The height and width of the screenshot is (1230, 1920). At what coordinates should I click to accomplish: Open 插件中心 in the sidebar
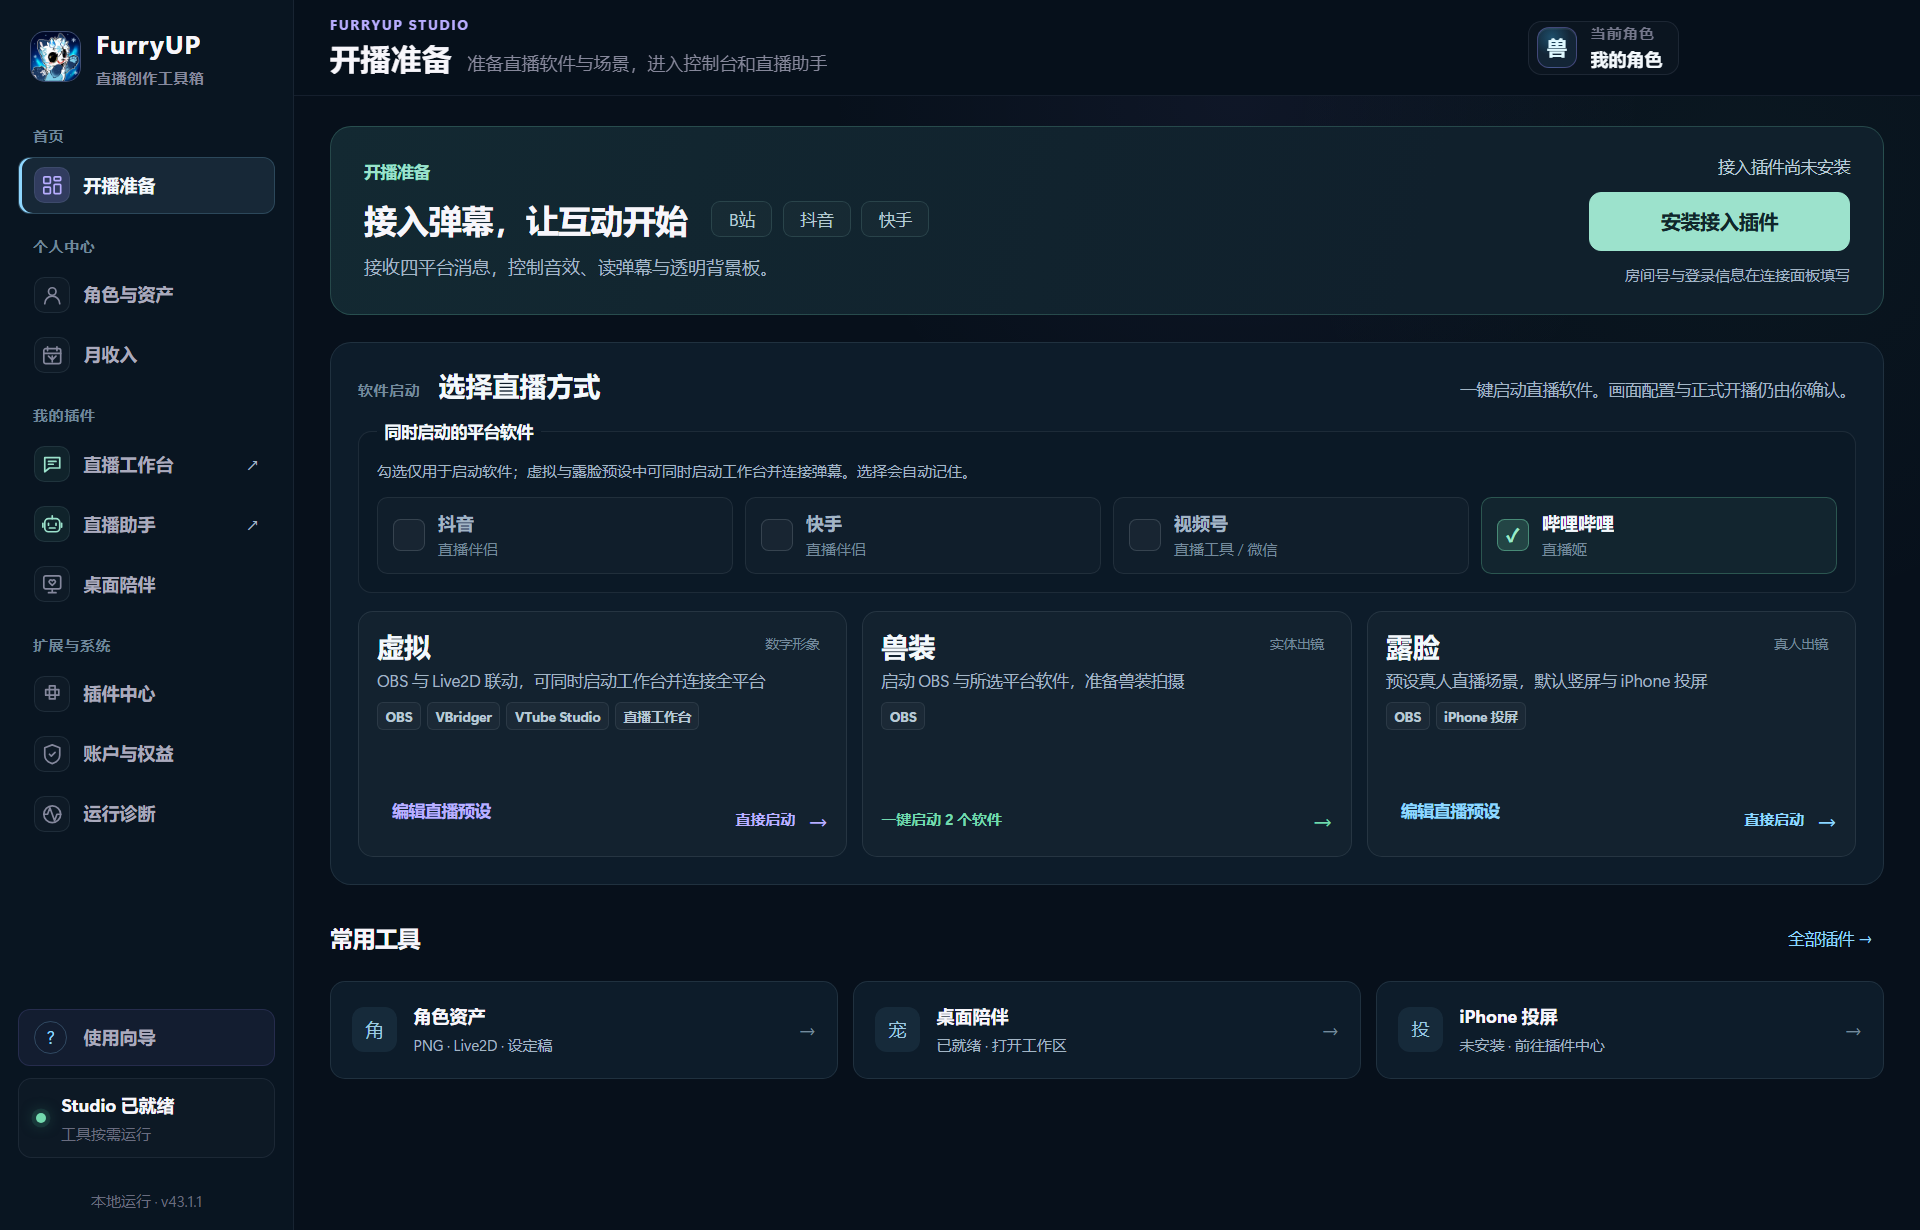pos(147,694)
